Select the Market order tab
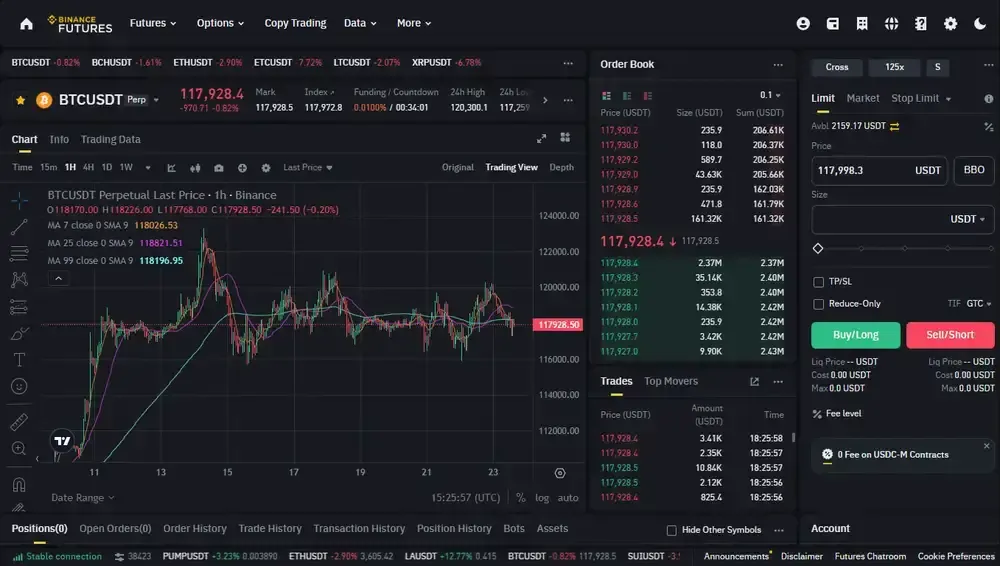Screen dimensions: 1000x566 click(x=862, y=98)
